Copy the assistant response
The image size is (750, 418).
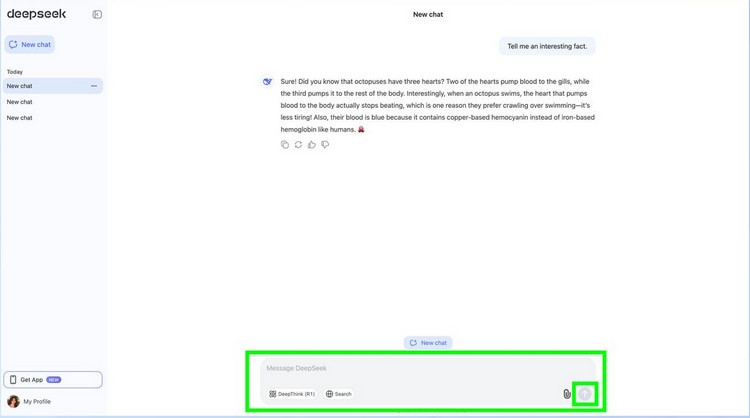pos(285,144)
